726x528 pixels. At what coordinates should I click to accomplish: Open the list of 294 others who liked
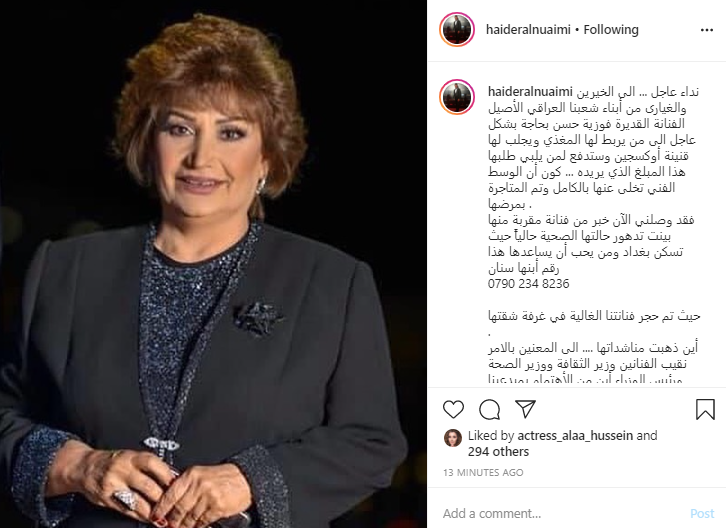[x=498, y=452]
